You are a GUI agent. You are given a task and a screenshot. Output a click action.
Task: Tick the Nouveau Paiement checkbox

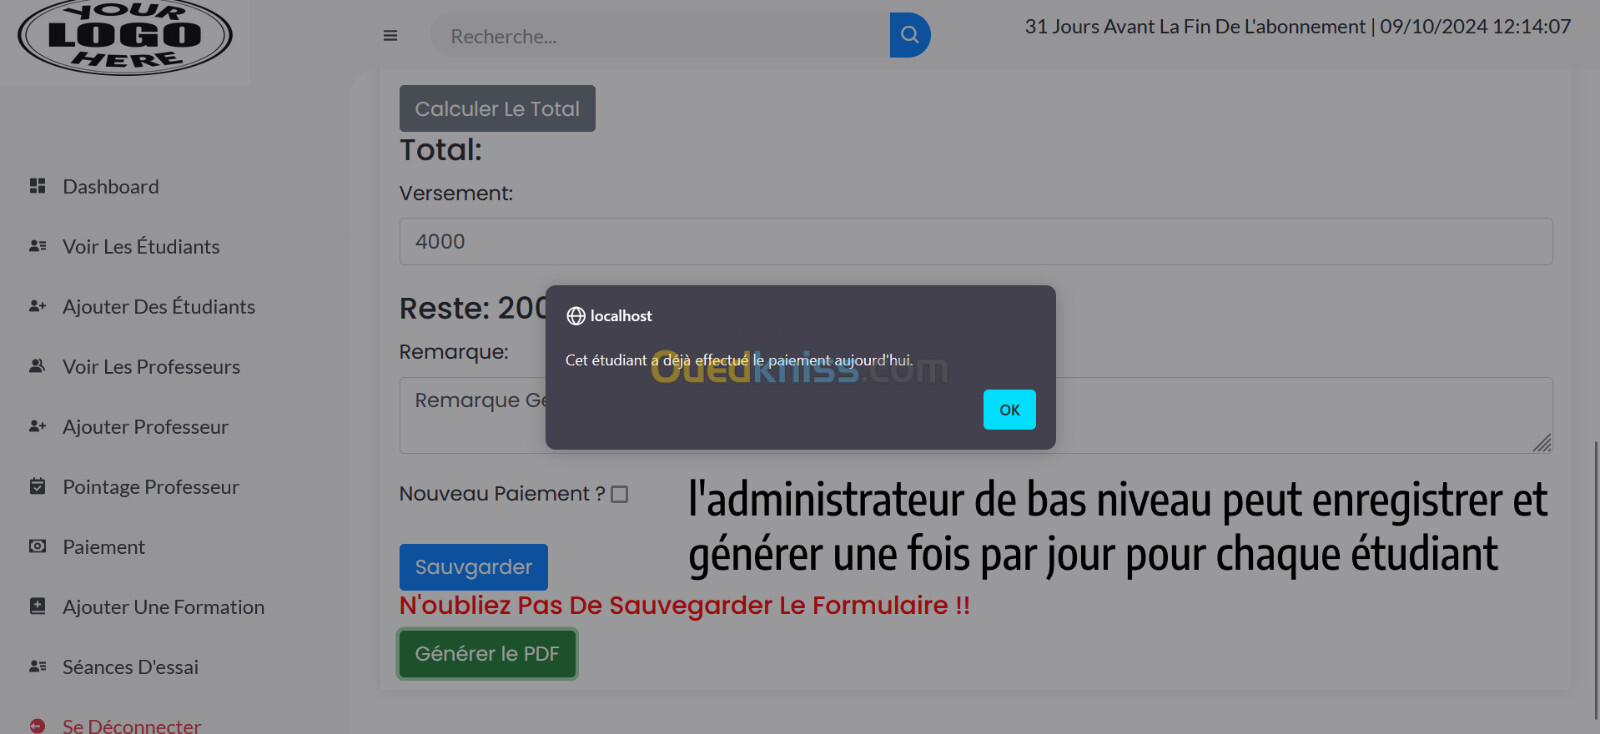tap(620, 494)
